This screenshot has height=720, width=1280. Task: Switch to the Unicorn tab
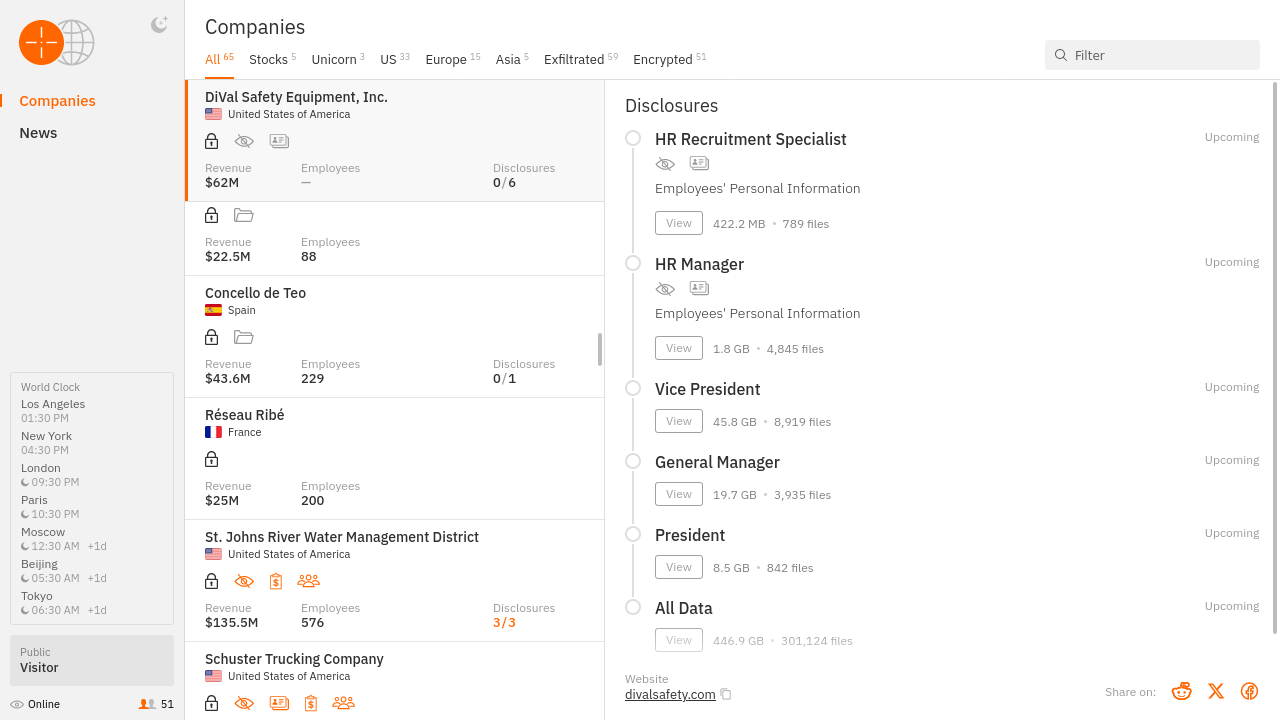coord(334,60)
